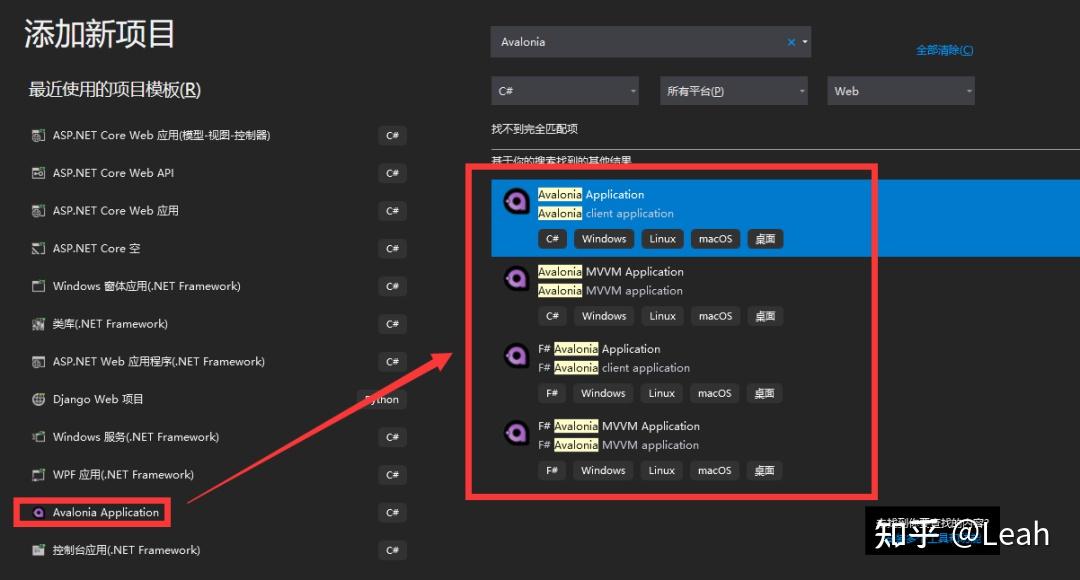Open the search history dropdown arrow
This screenshot has width=1080, height=580.
click(x=805, y=42)
